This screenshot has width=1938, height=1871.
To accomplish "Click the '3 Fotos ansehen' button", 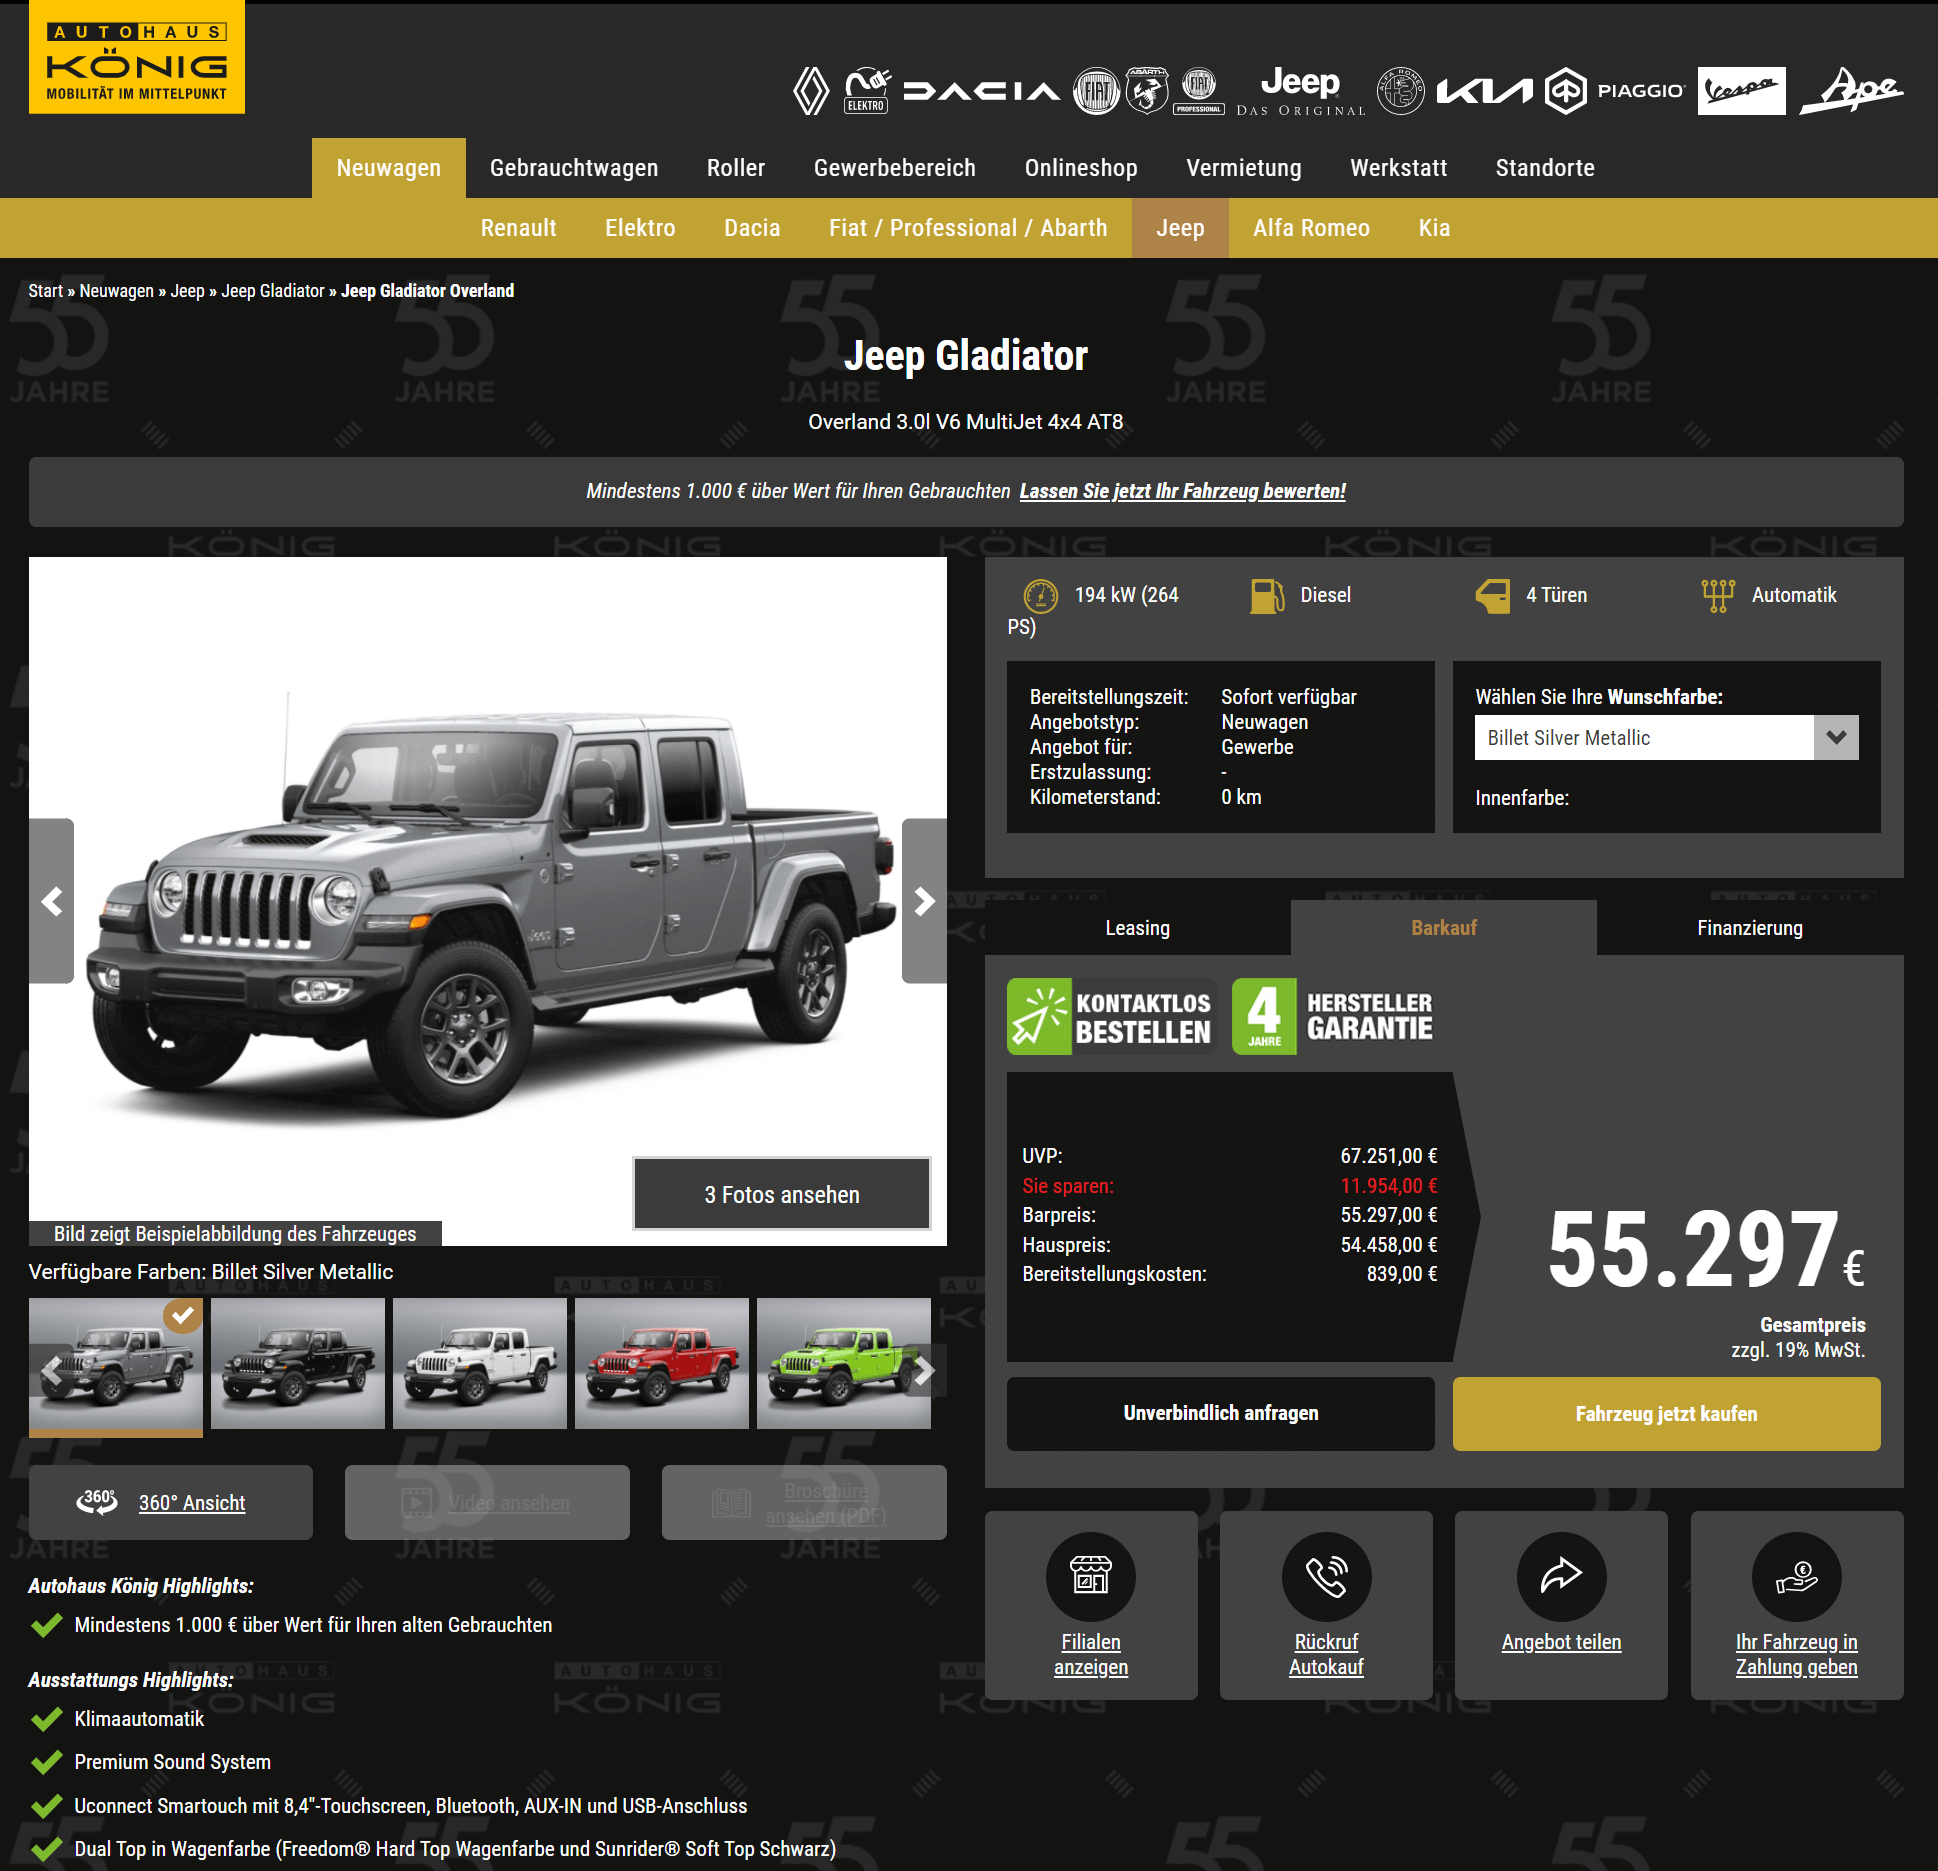I will pos(782,1194).
